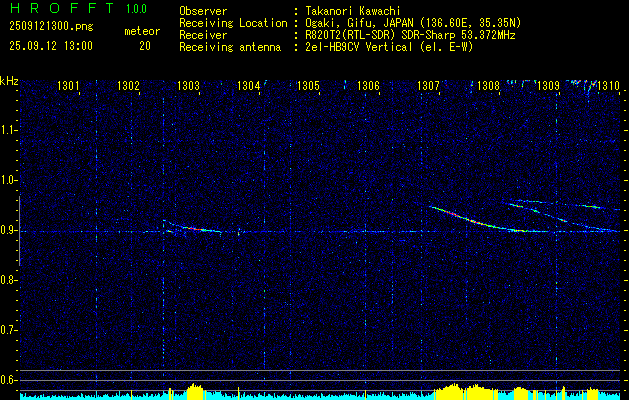Click time marker 1303
The width and height of the screenshot is (629, 400).
pyautogui.click(x=188, y=86)
